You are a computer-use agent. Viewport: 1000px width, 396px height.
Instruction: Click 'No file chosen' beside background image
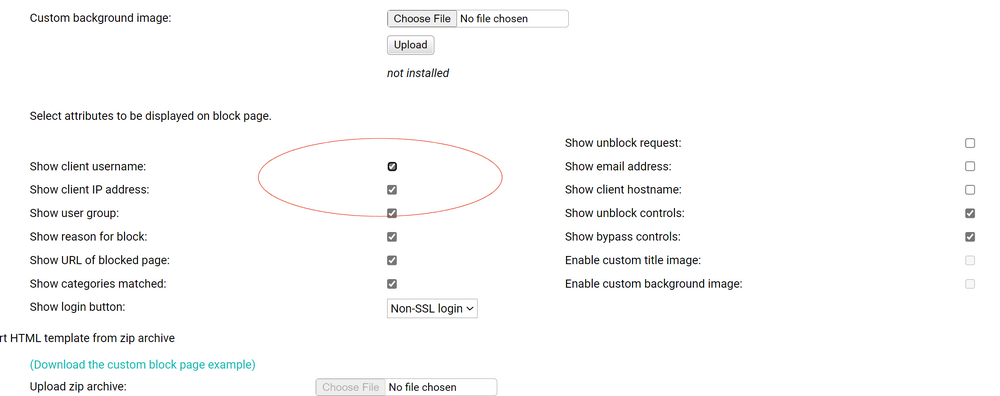(x=494, y=19)
